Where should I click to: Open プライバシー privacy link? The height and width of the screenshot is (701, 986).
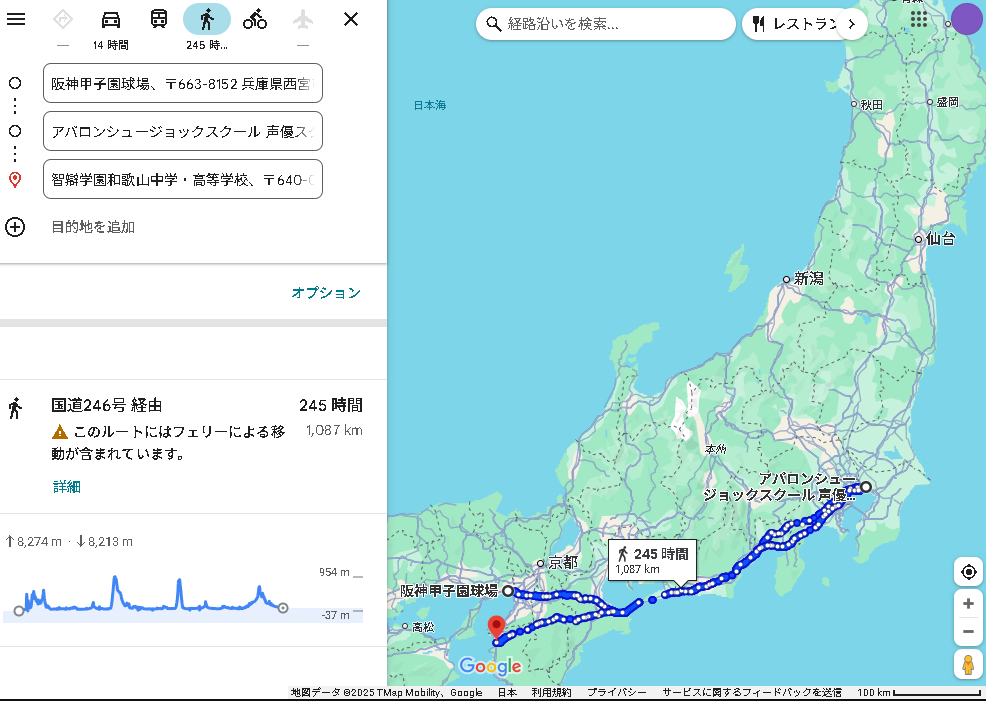(x=616, y=692)
